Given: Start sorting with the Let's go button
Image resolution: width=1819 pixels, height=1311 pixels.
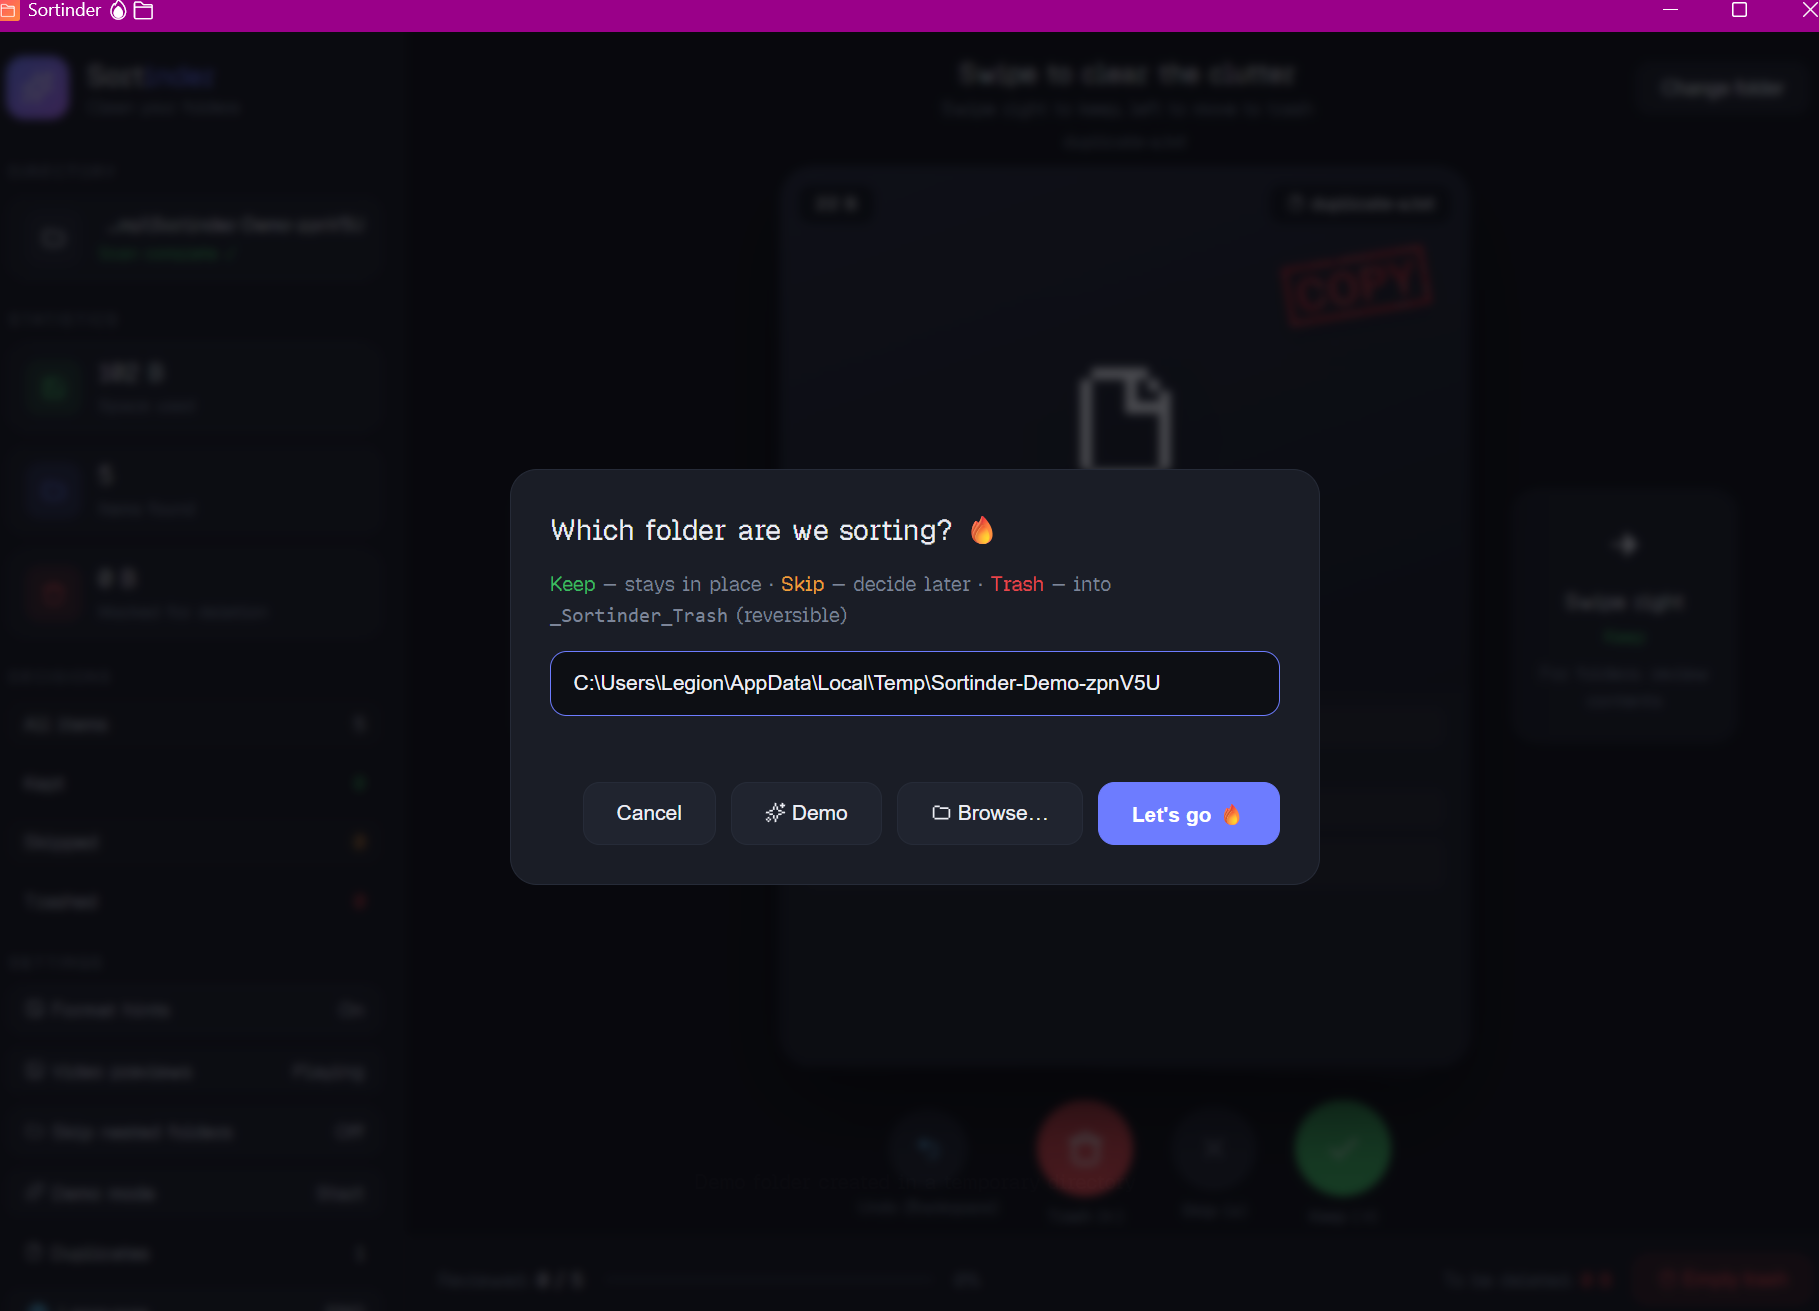Looking at the screenshot, I should tap(1188, 814).
